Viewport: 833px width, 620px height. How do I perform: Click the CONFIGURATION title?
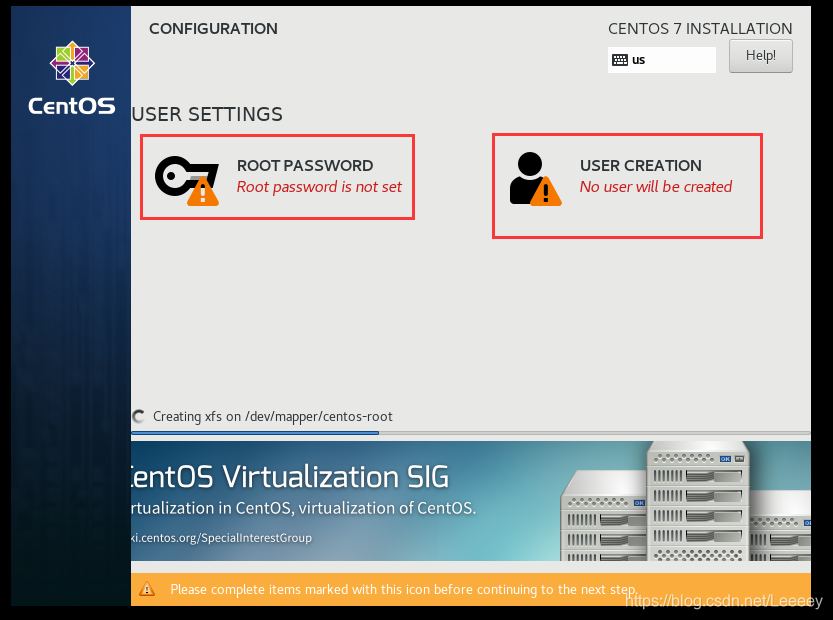coord(213,29)
